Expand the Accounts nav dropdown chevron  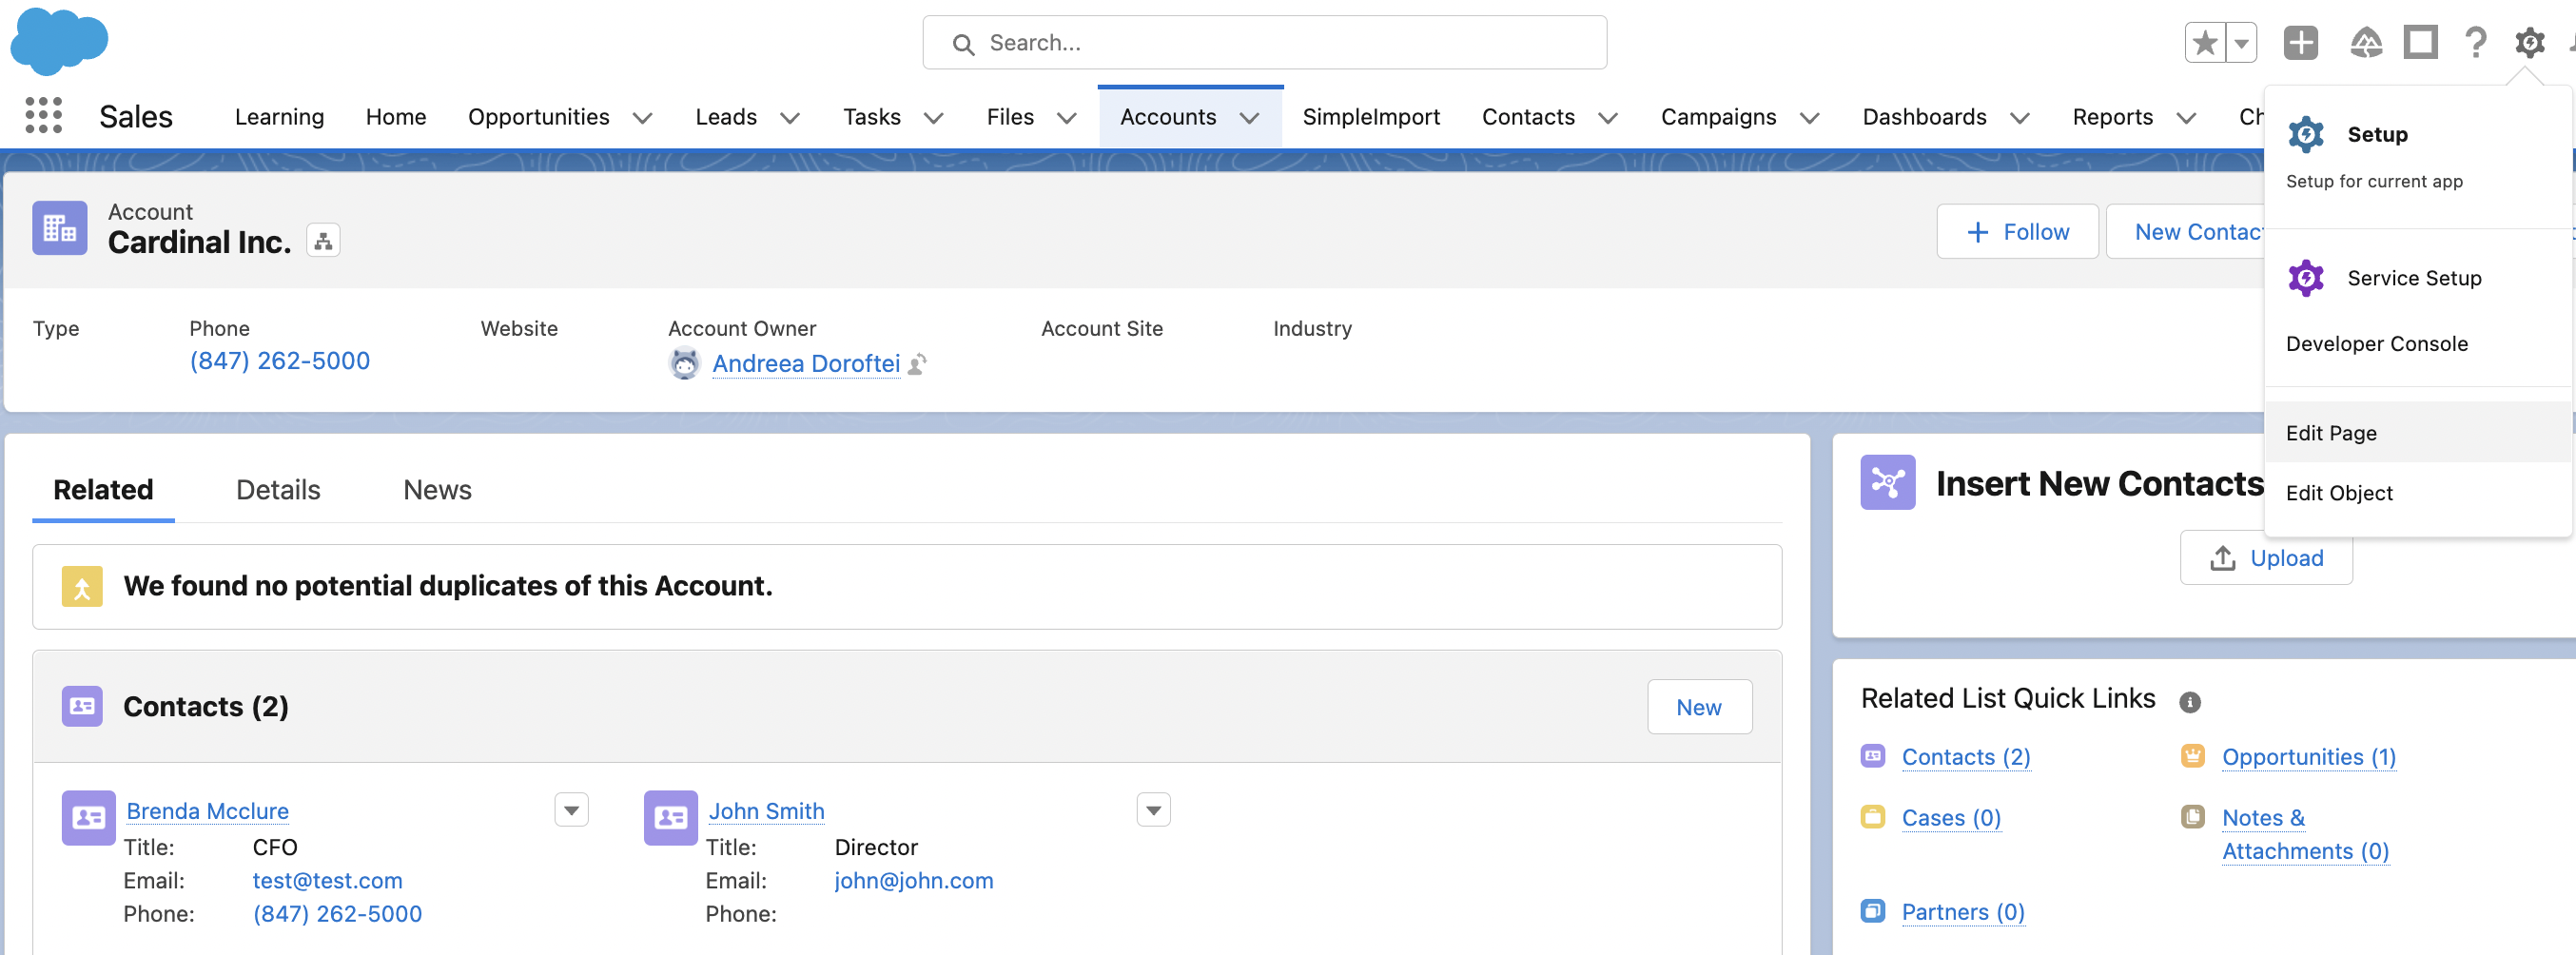(1250, 118)
